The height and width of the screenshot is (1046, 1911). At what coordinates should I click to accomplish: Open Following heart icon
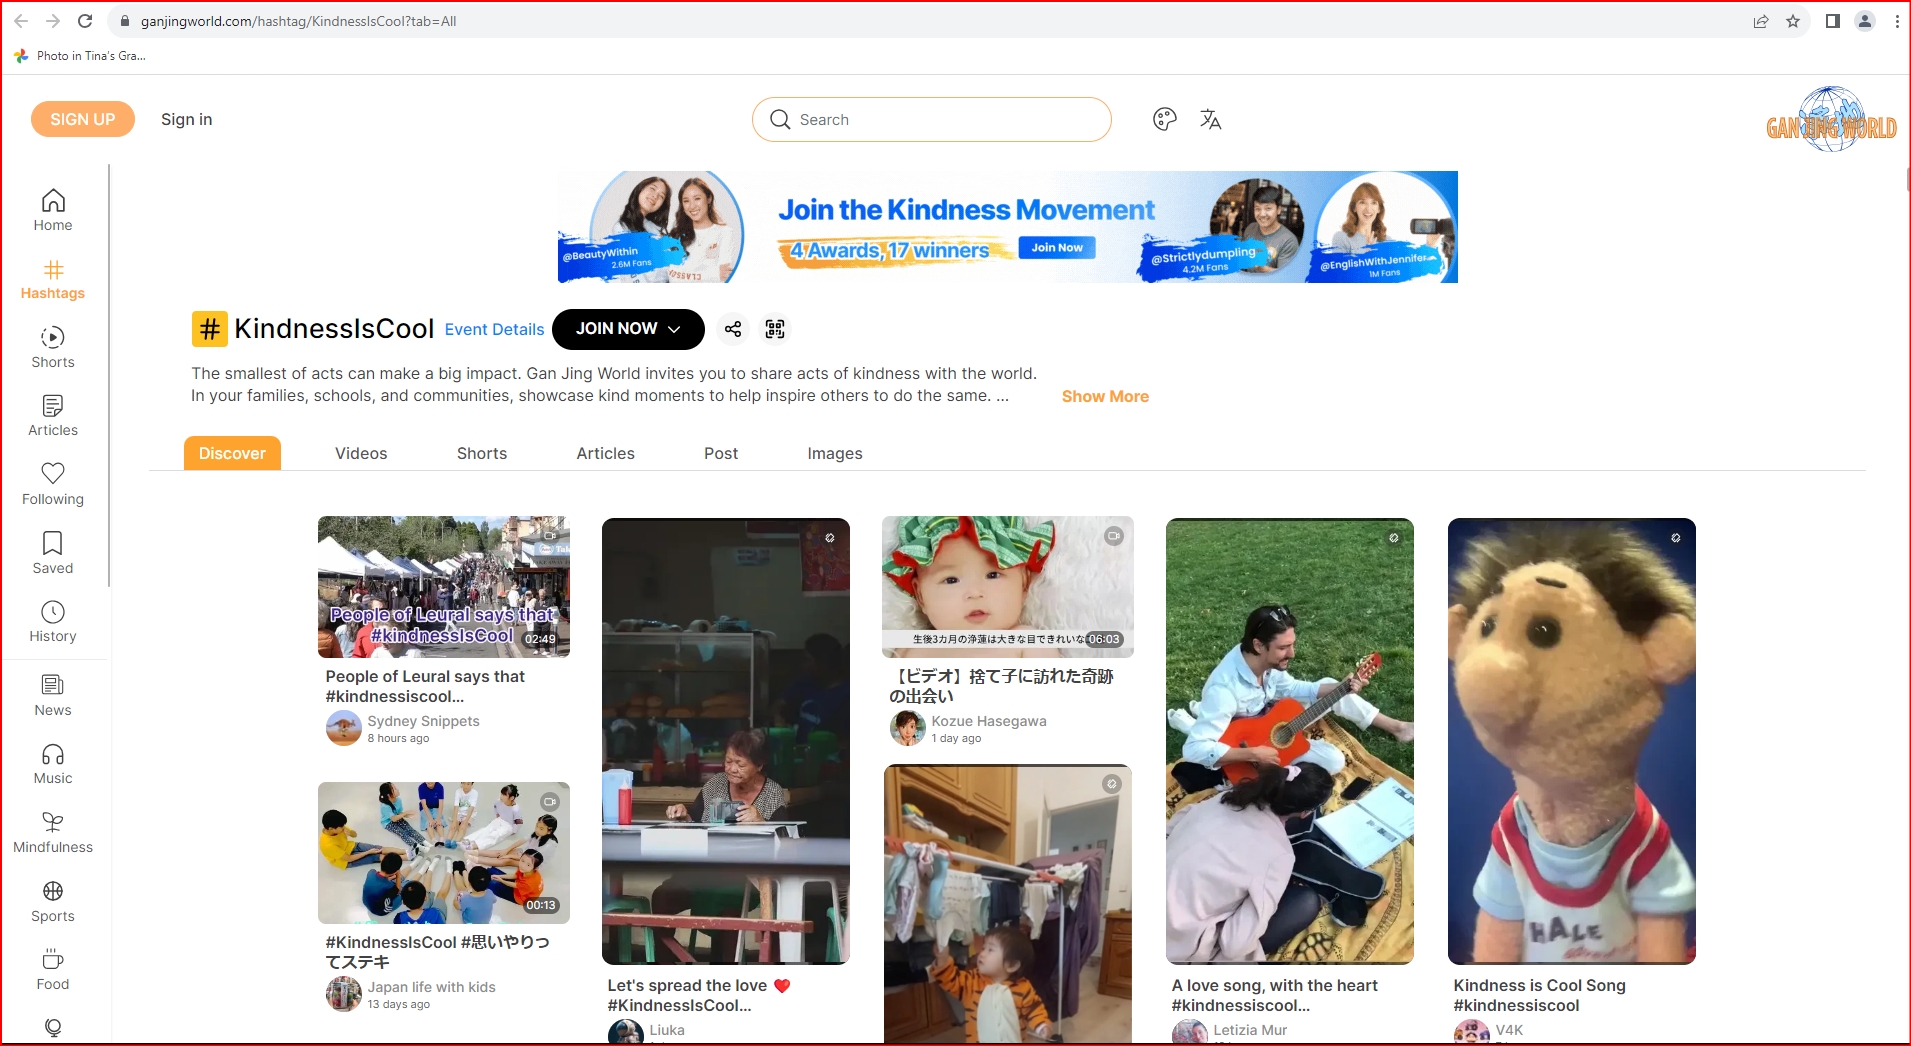(53, 473)
